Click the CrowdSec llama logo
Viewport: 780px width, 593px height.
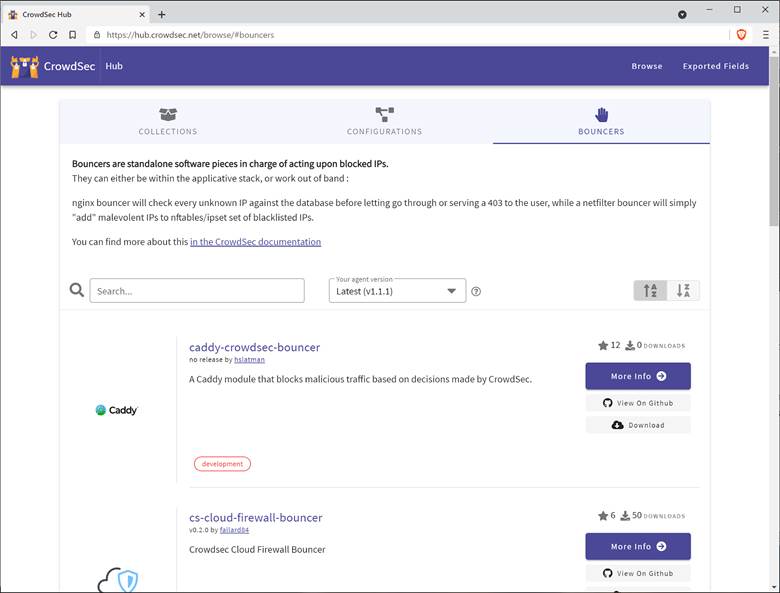coord(24,66)
